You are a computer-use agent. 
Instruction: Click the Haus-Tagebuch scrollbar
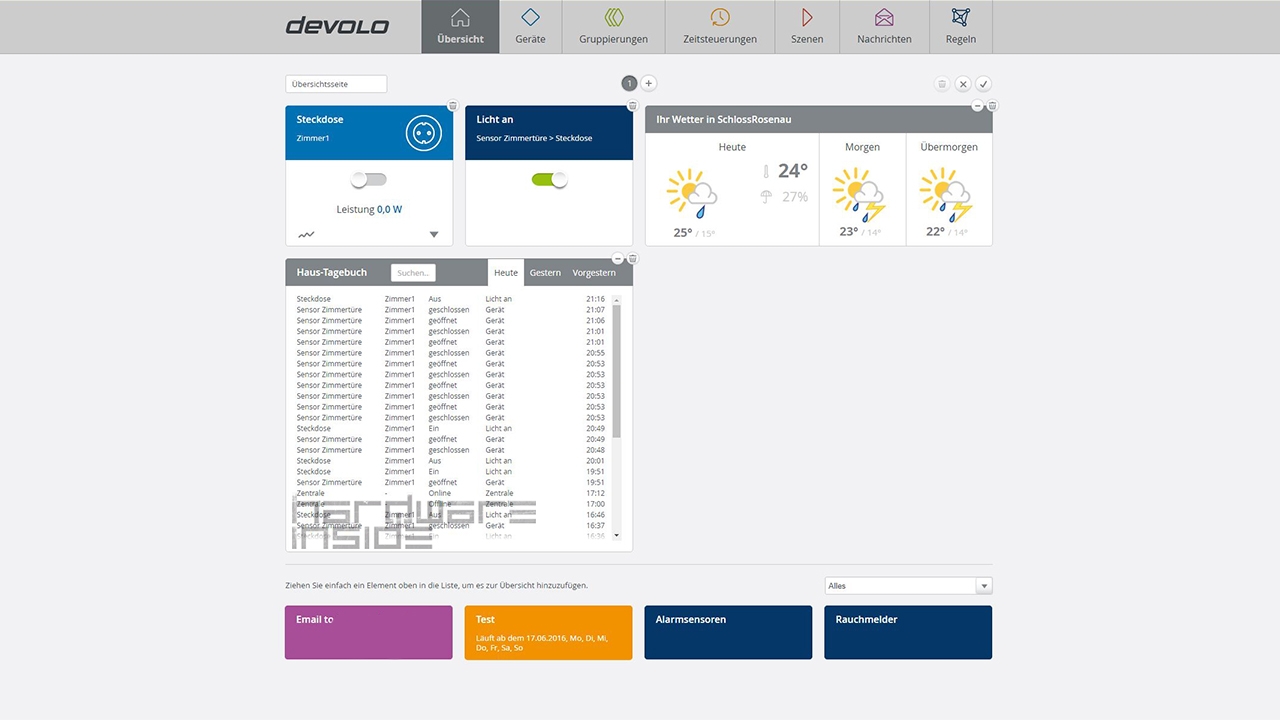617,370
